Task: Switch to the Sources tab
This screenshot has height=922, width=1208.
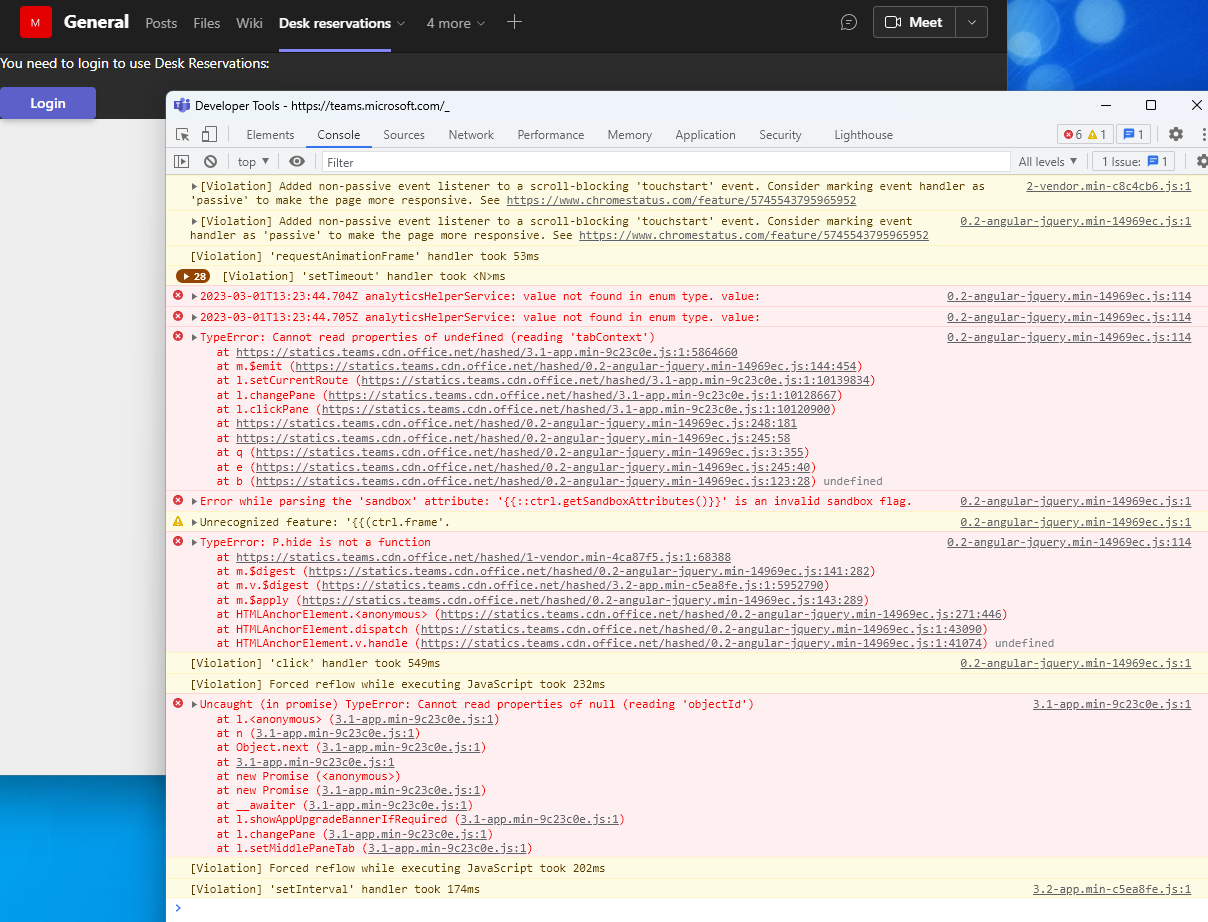Action: coord(404,135)
